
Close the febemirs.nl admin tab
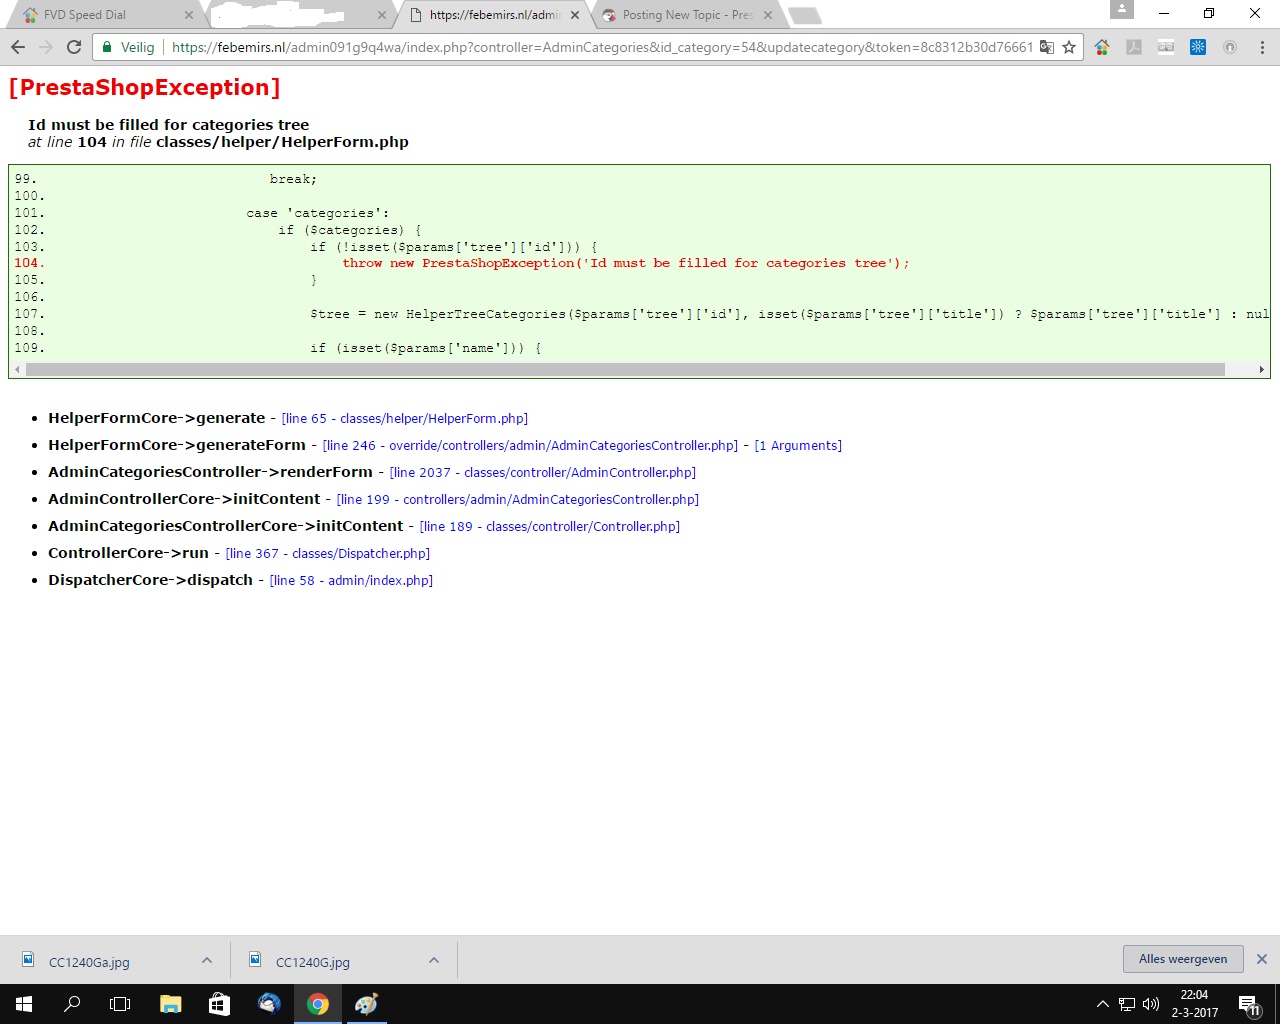575,15
